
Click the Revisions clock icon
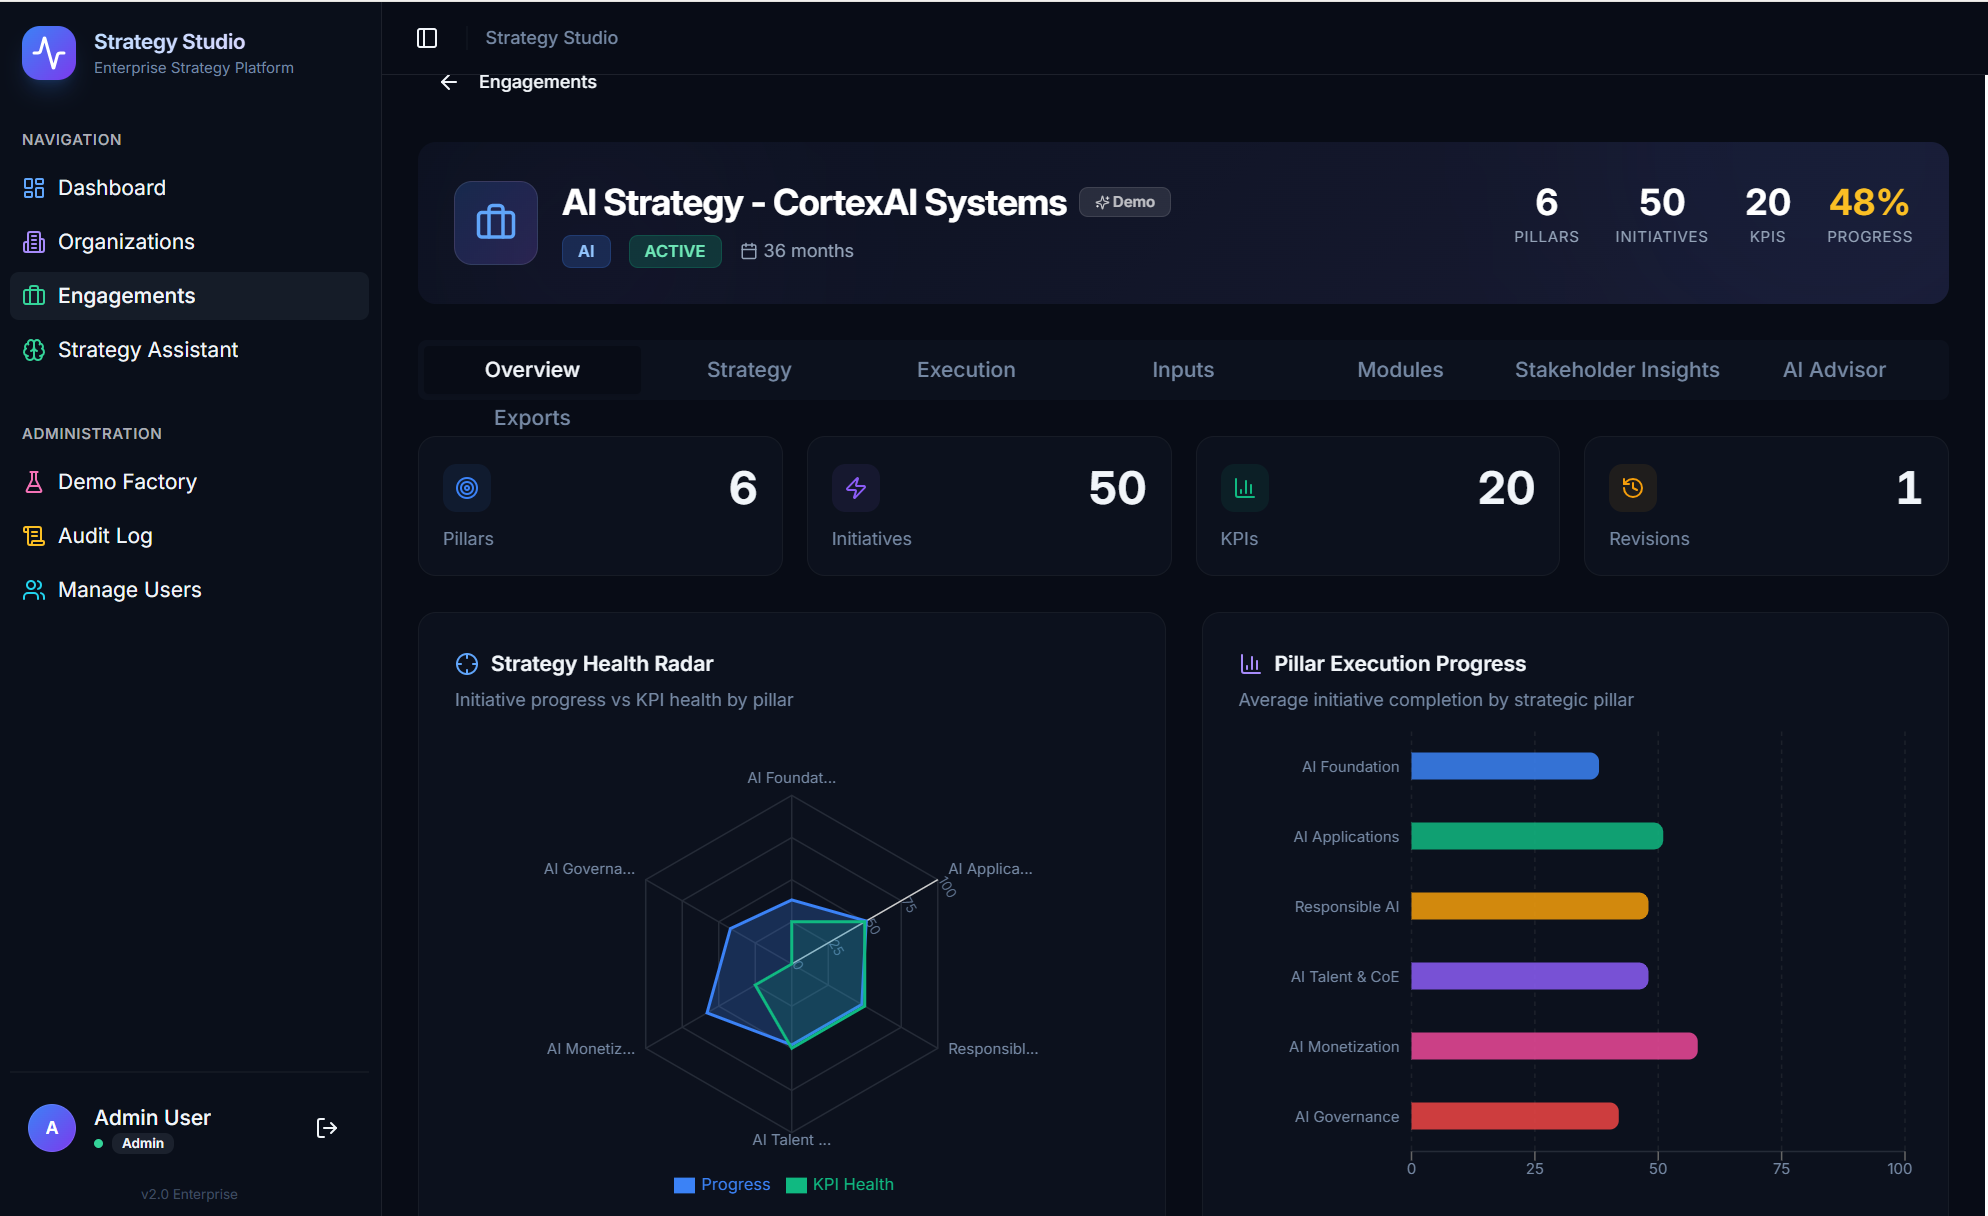tap(1633, 488)
